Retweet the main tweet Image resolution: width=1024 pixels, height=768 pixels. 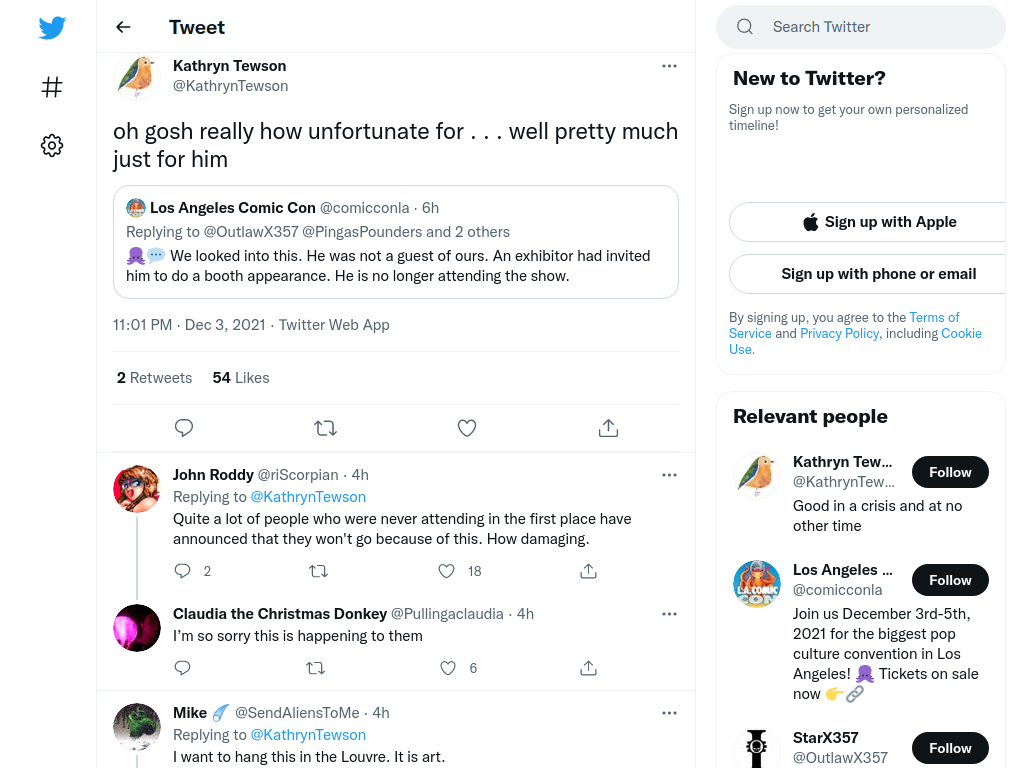coord(325,428)
